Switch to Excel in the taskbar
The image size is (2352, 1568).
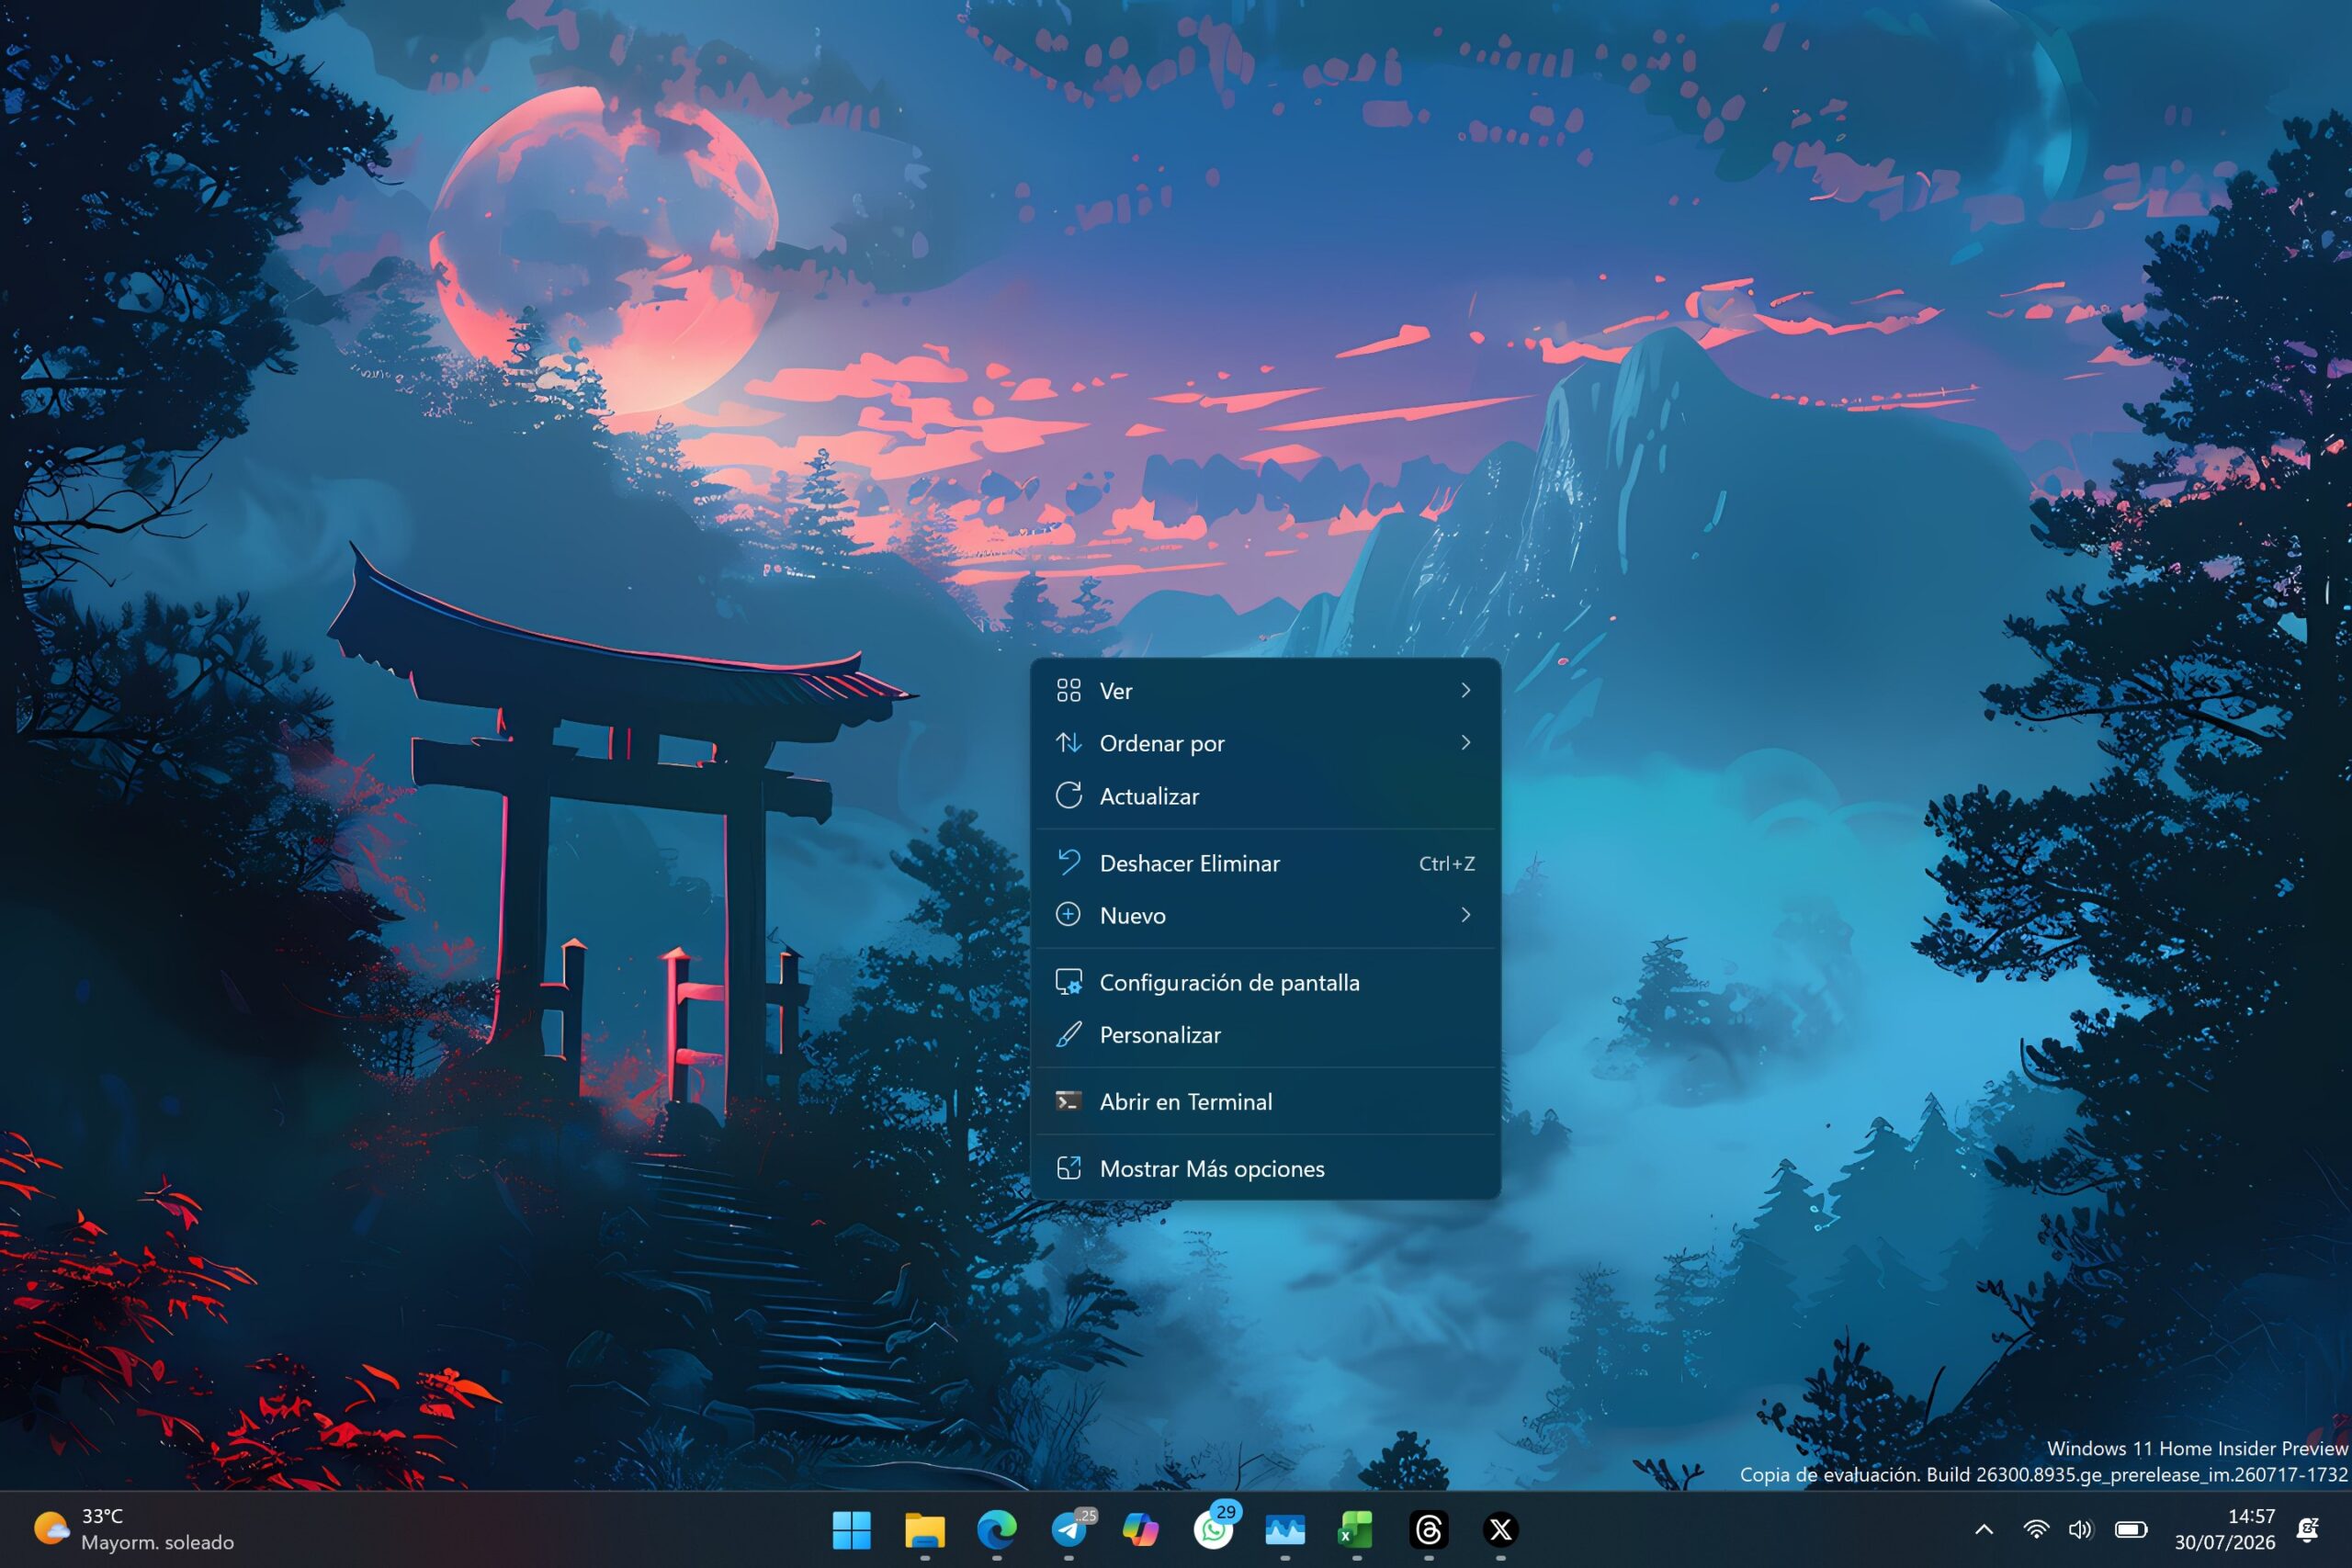pos(1356,1529)
